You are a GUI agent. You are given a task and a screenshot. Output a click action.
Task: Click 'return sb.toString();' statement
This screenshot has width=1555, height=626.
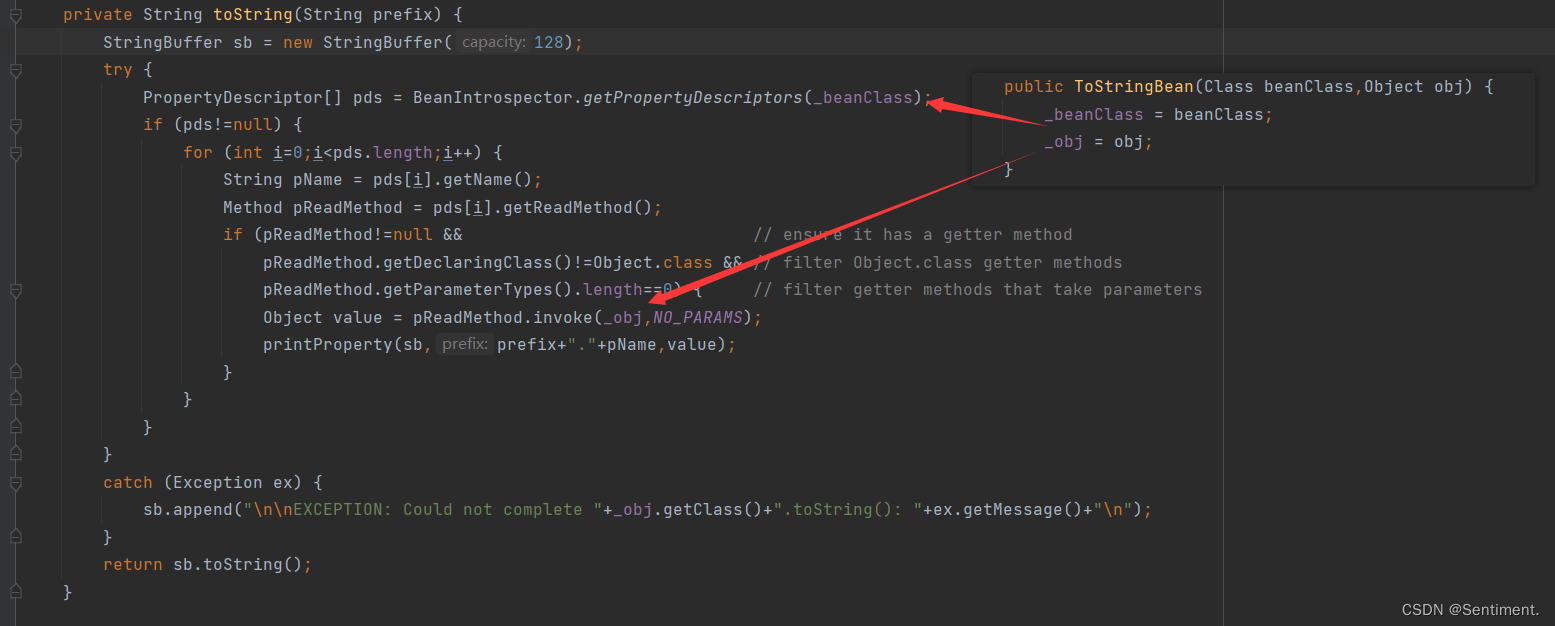[x=208, y=564]
